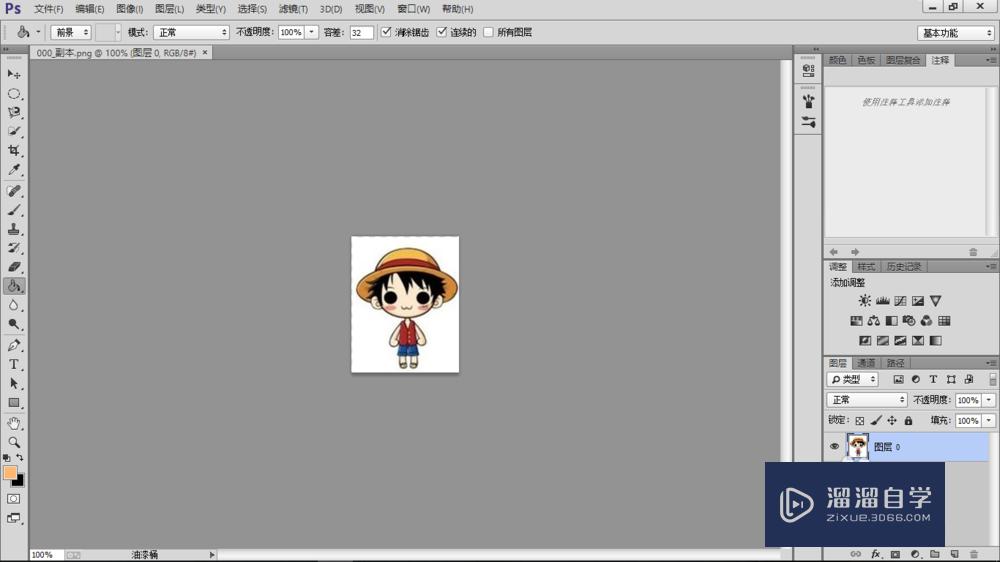Select the Rectangle shape tool

click(13, 403)
